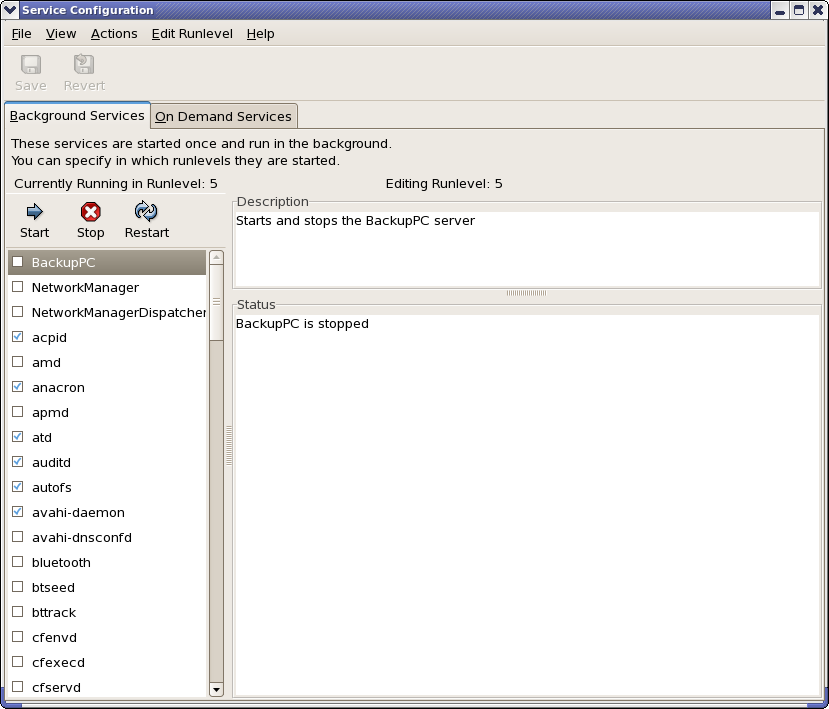The height and width of the screenshot is (709, 829).
Task: Enable the cfenvd checkbox
Action: tap(17, 637)
